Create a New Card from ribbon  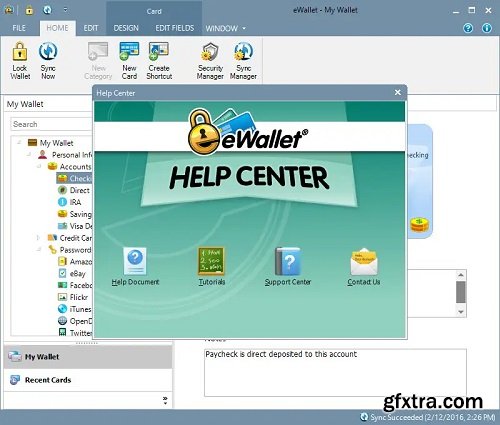pos(129,61)
